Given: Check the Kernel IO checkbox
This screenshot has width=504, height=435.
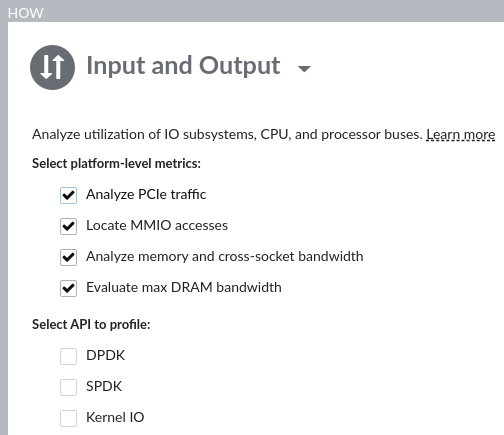Looking at the screenshot, I should (68, 418).
